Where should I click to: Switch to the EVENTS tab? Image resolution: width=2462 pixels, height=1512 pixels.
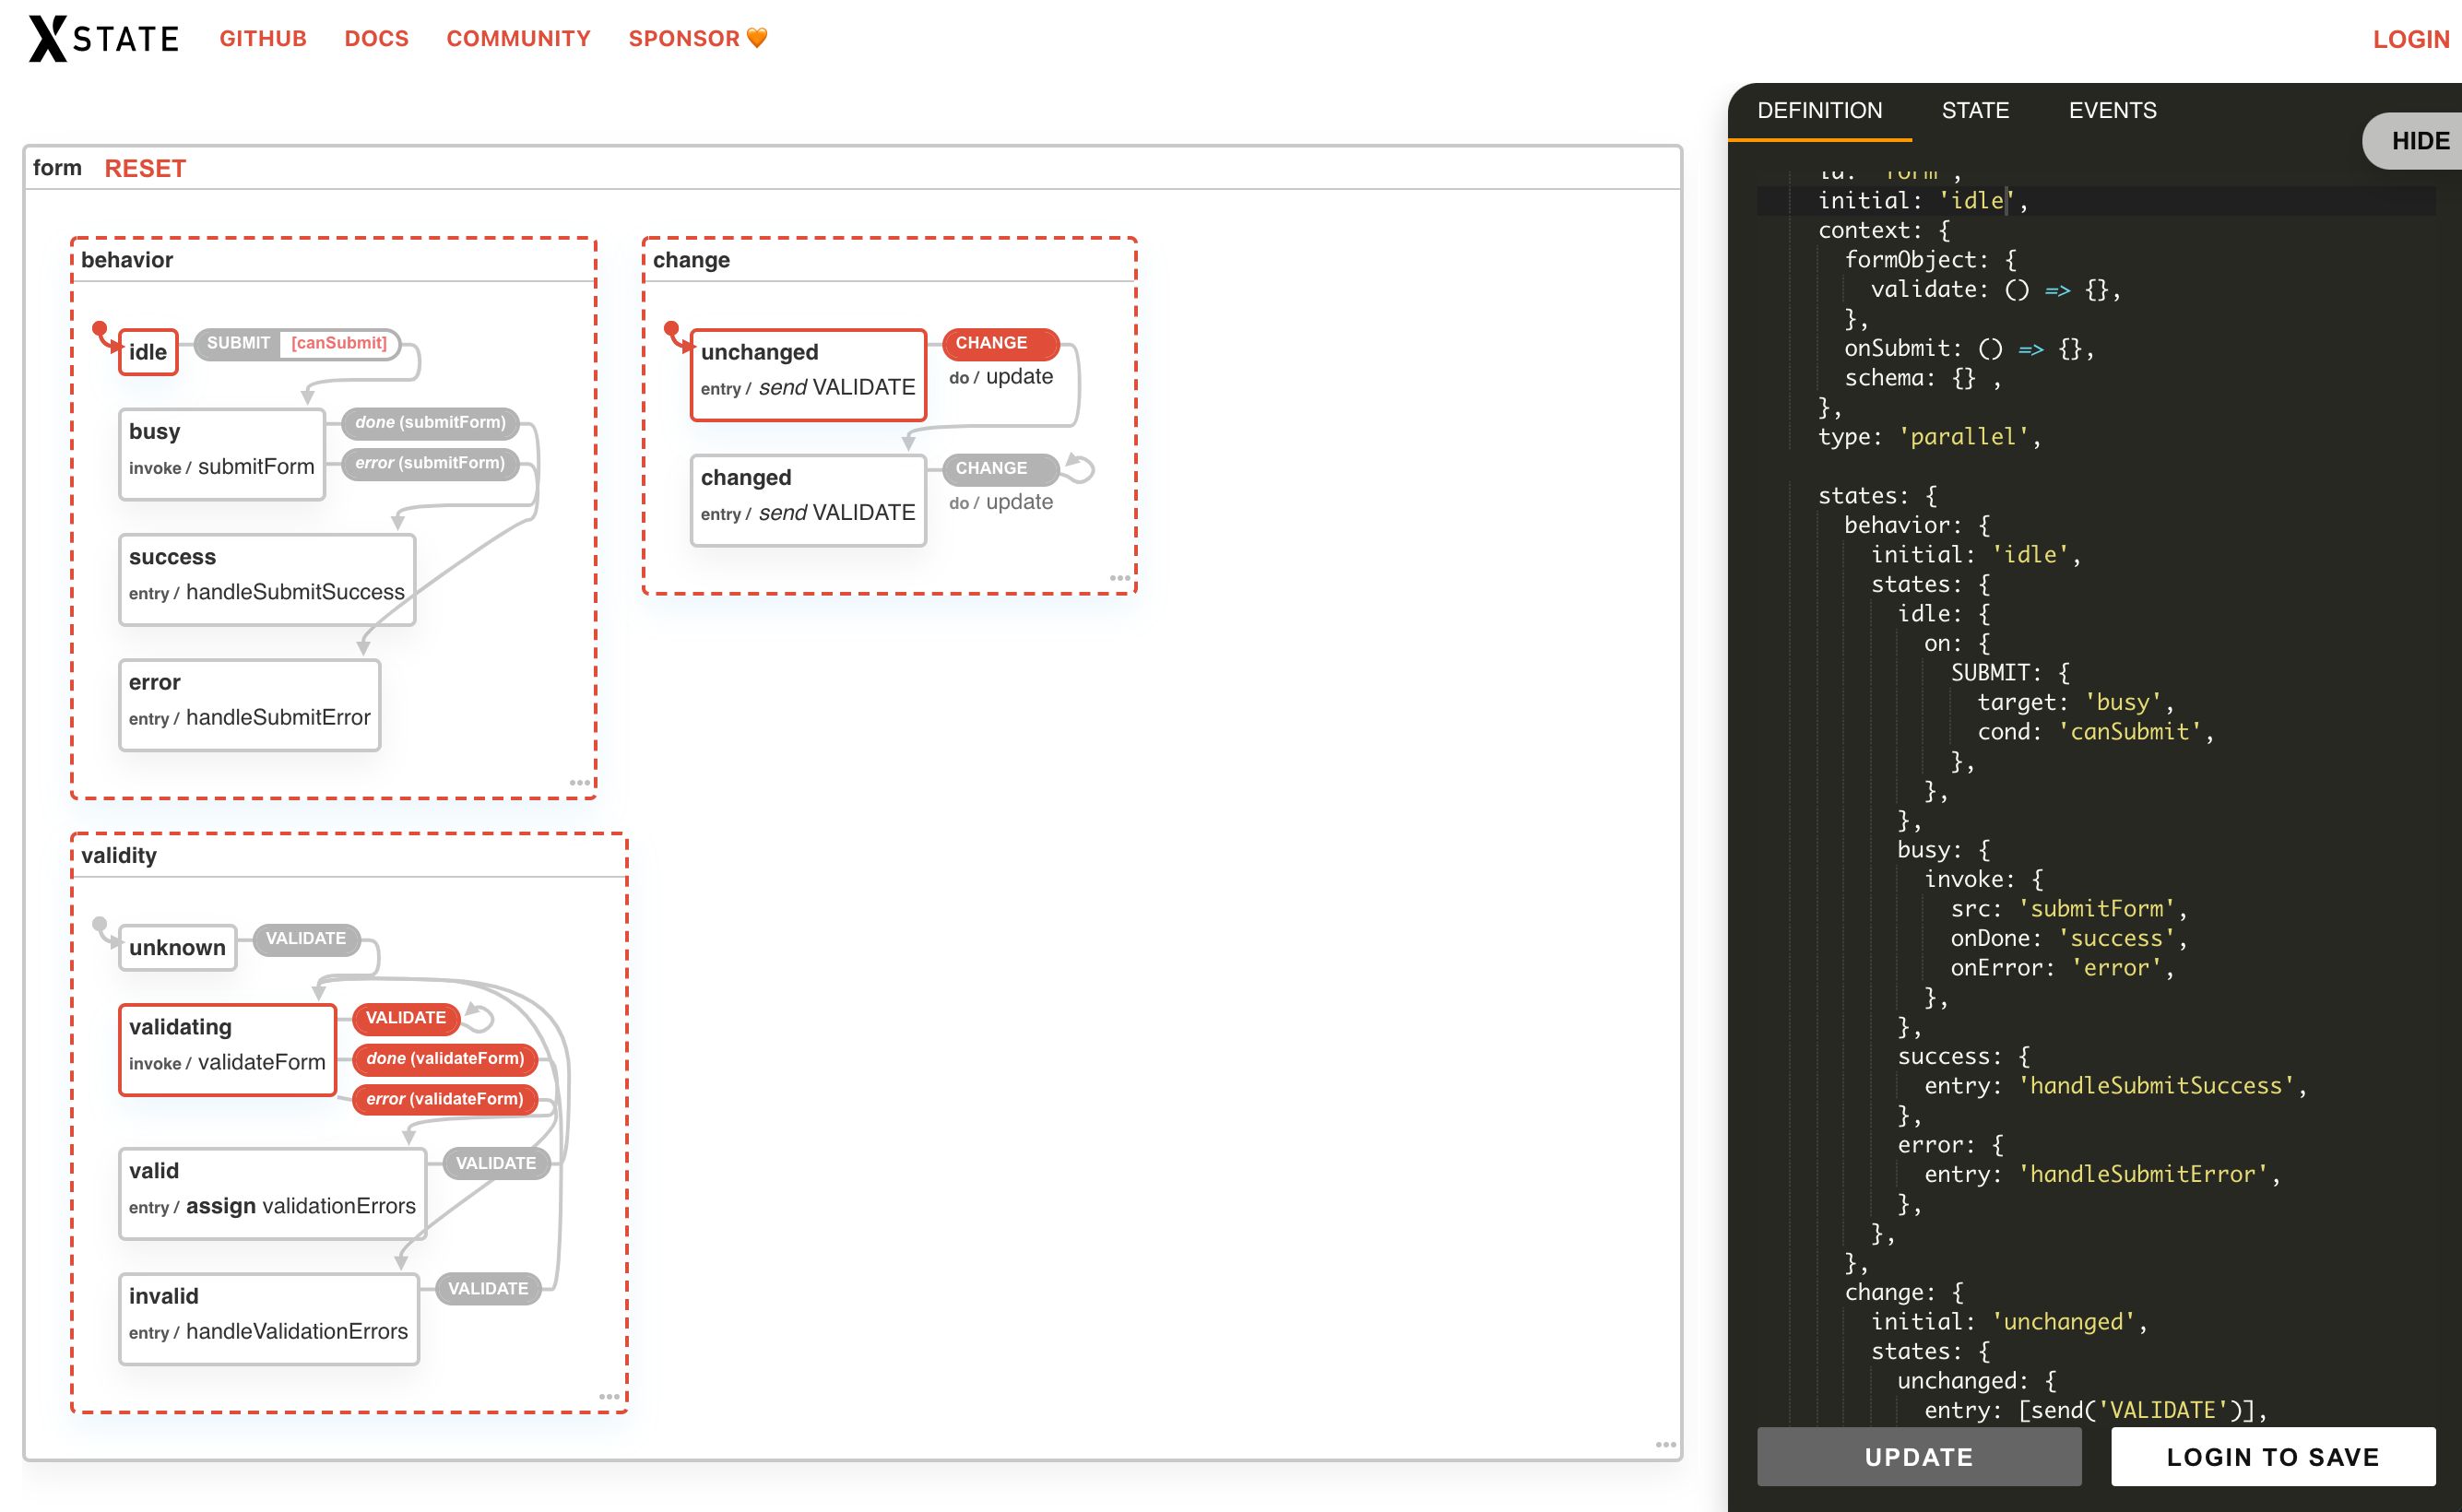(x=2112, y=110)
